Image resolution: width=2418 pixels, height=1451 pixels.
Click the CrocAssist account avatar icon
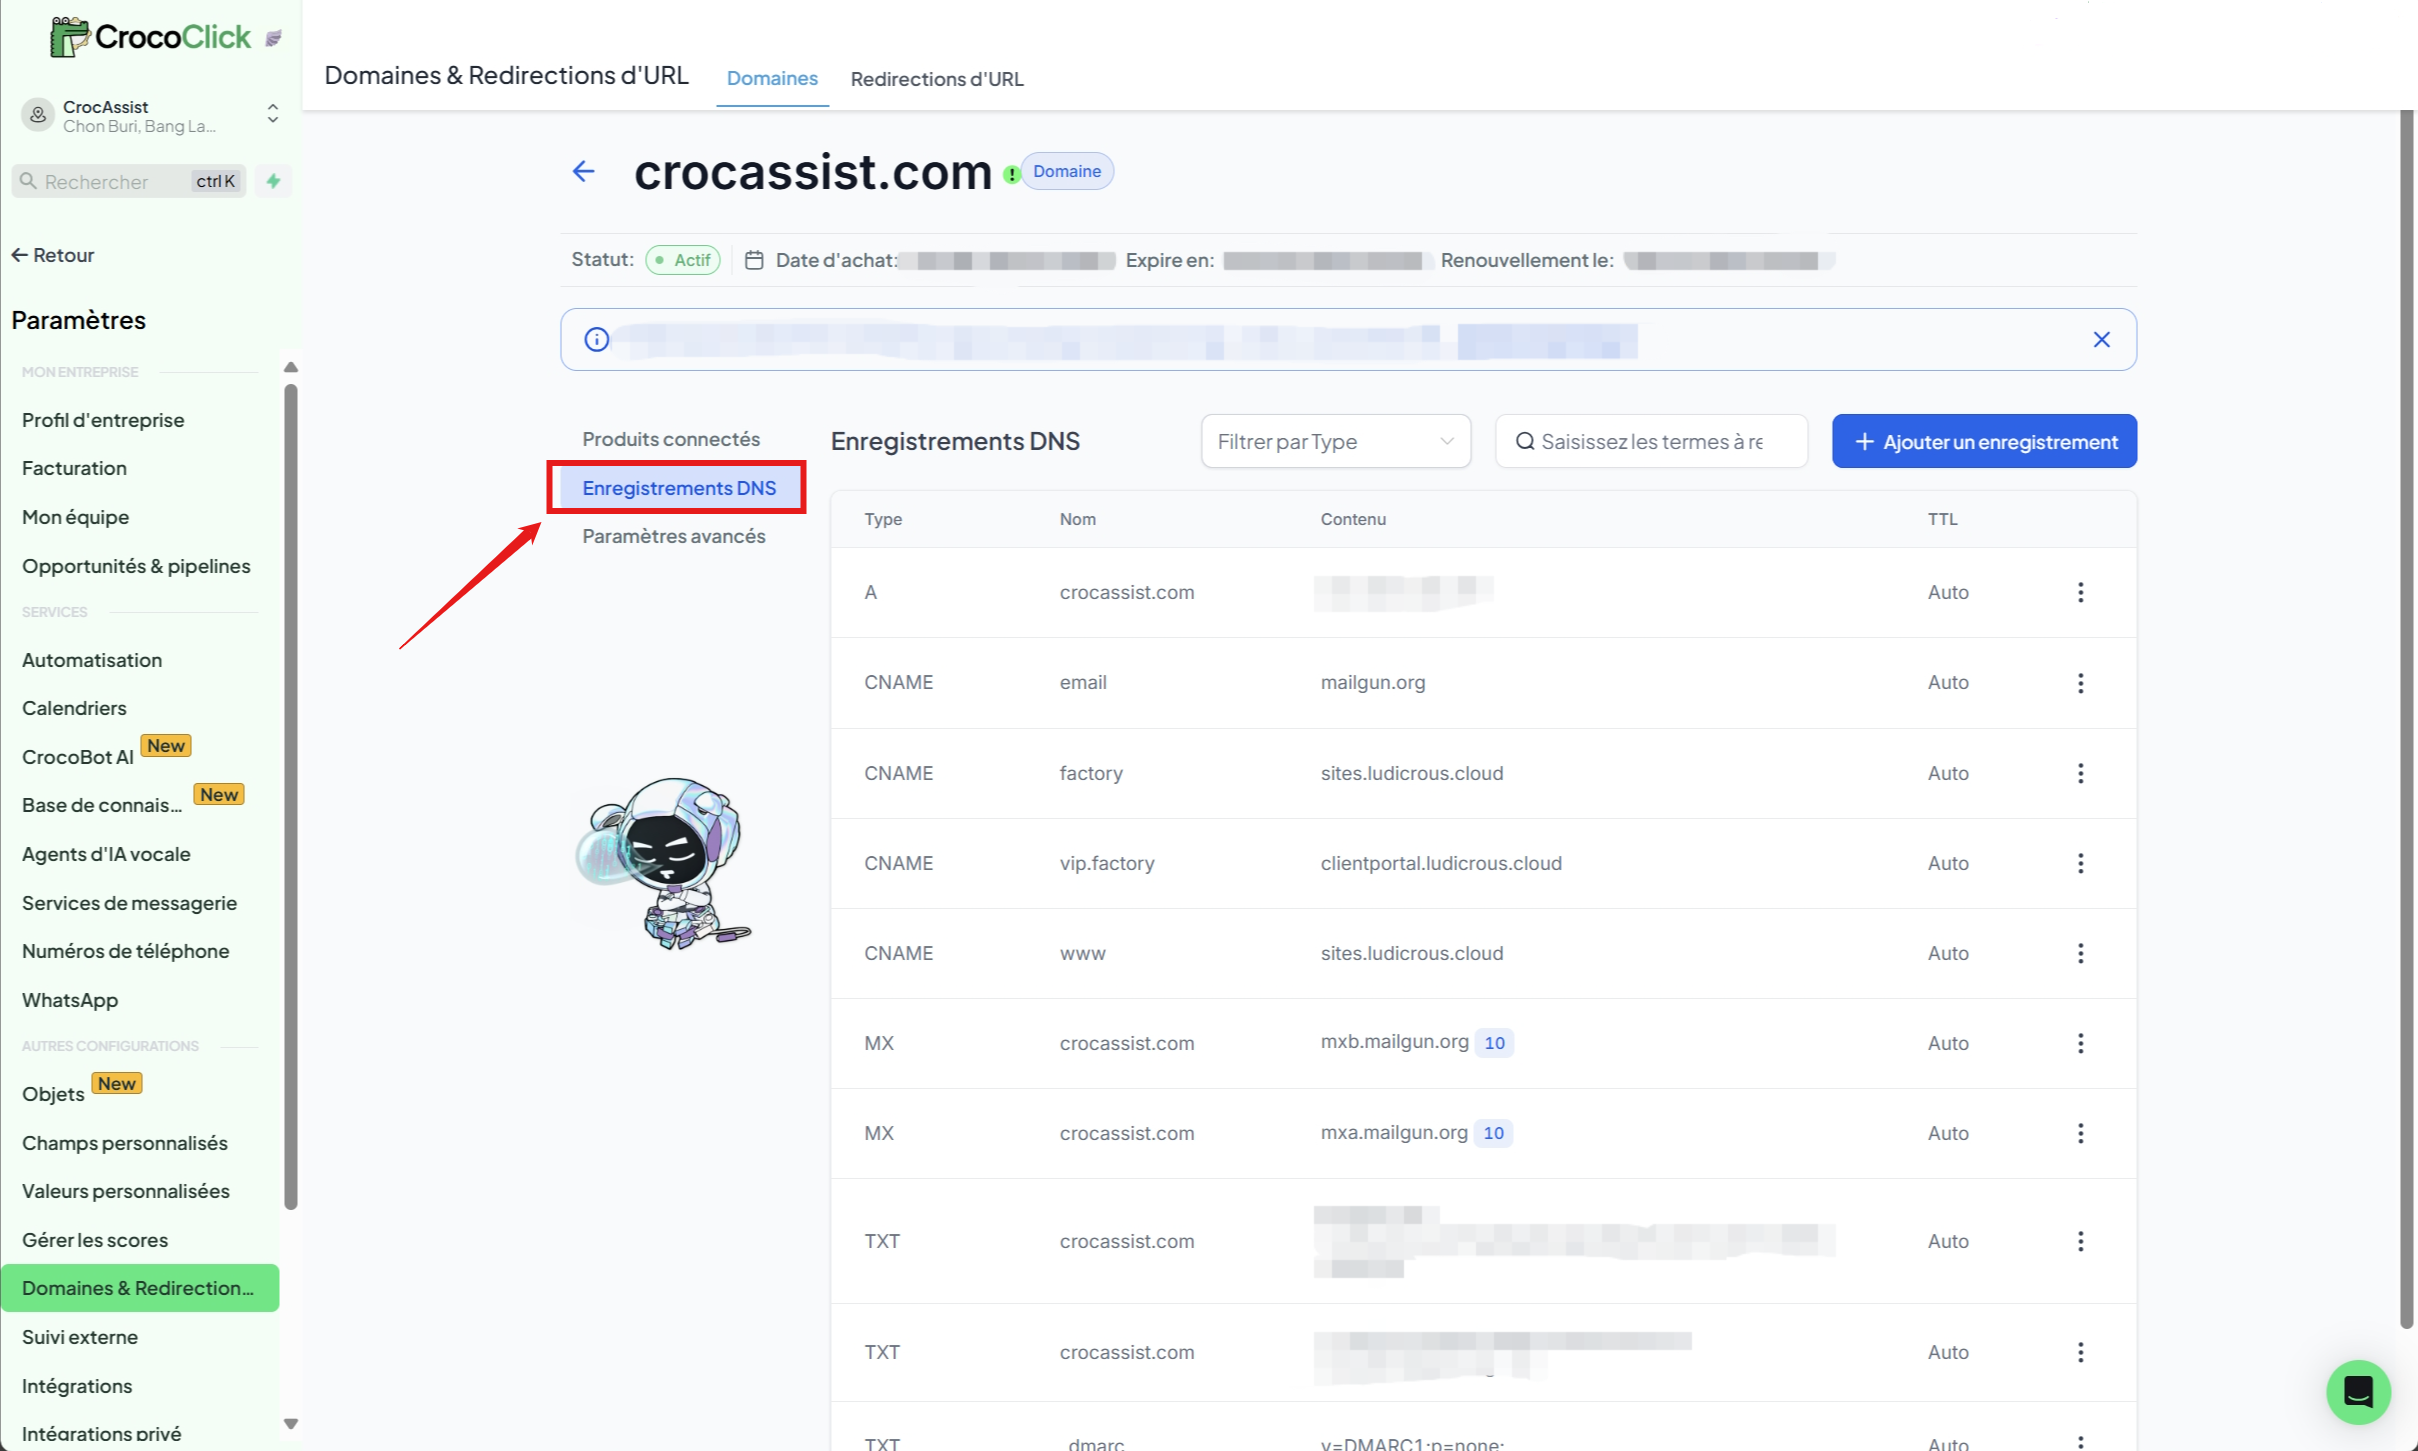tap(38, 116)
